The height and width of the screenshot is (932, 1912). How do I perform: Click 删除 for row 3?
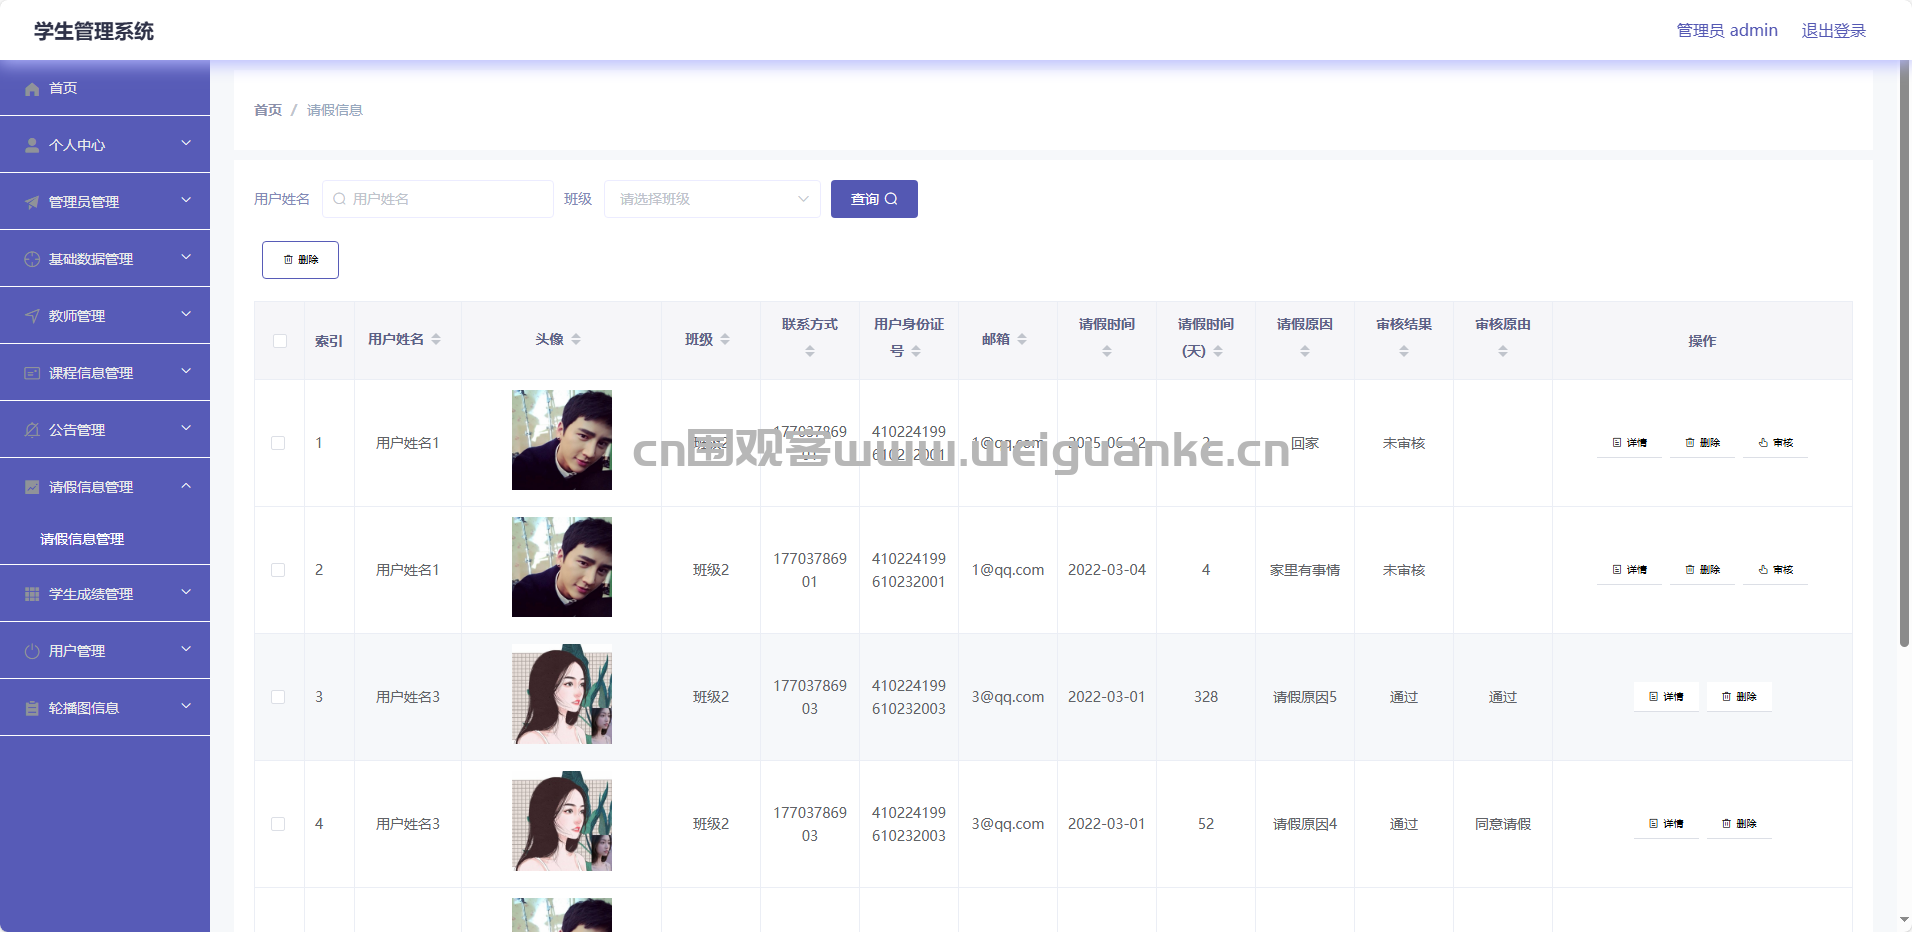pyautogui.click(x=1740, y=697)
